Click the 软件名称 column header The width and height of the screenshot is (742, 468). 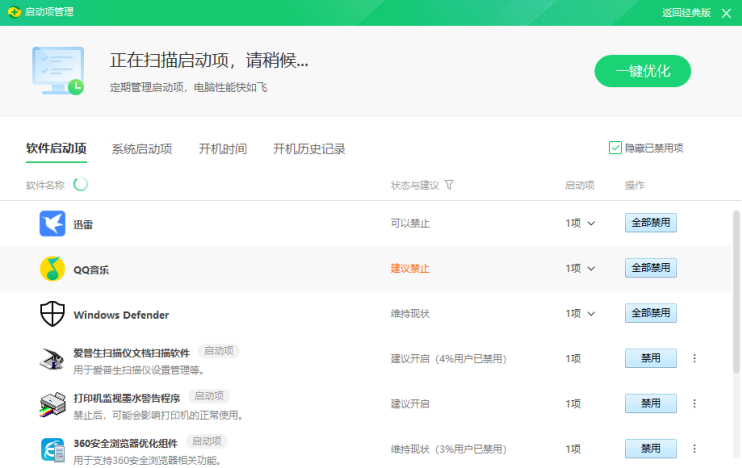[45, 185]
